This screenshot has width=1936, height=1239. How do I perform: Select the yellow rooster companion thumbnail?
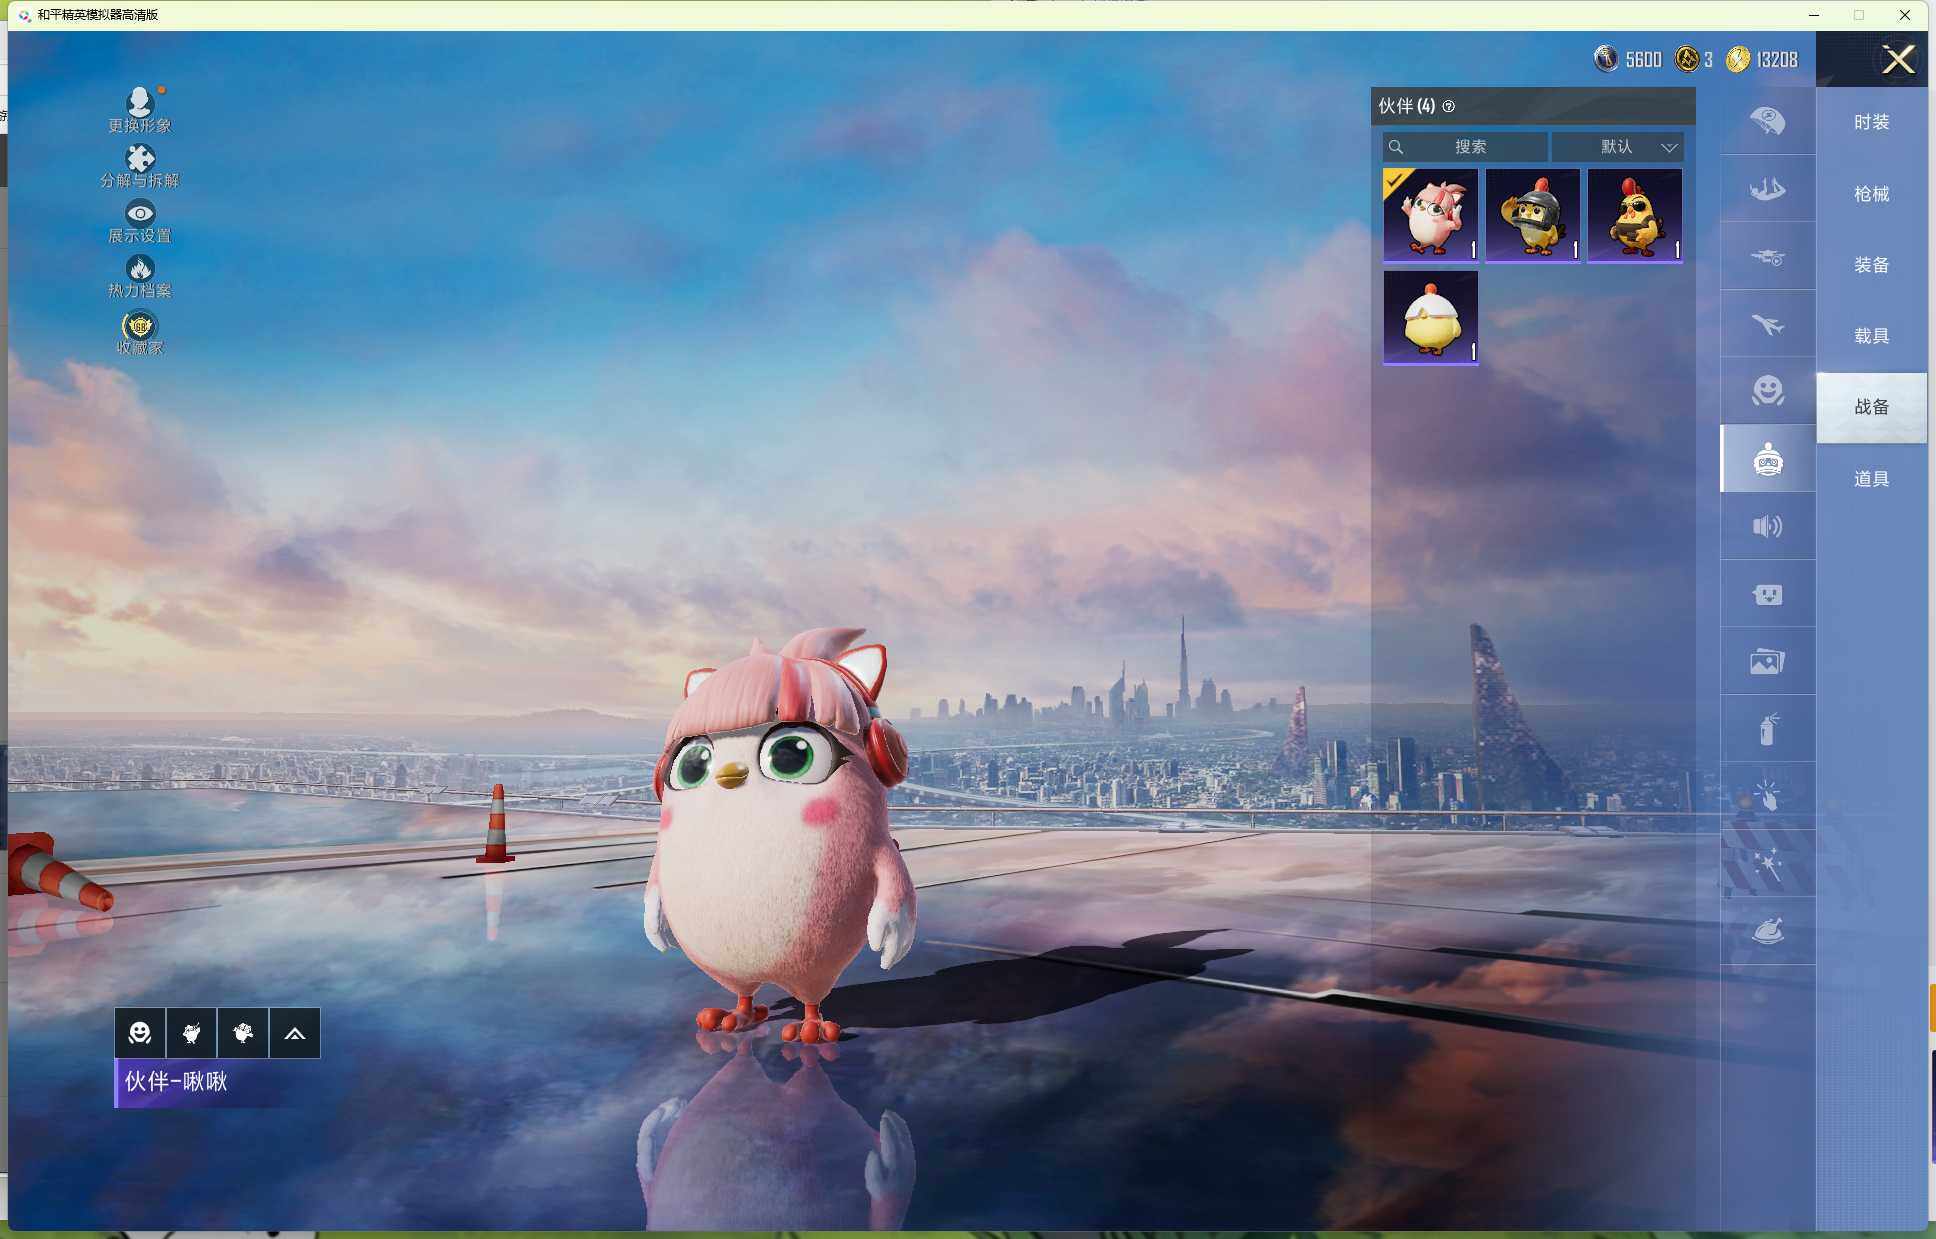point(1635,215)
